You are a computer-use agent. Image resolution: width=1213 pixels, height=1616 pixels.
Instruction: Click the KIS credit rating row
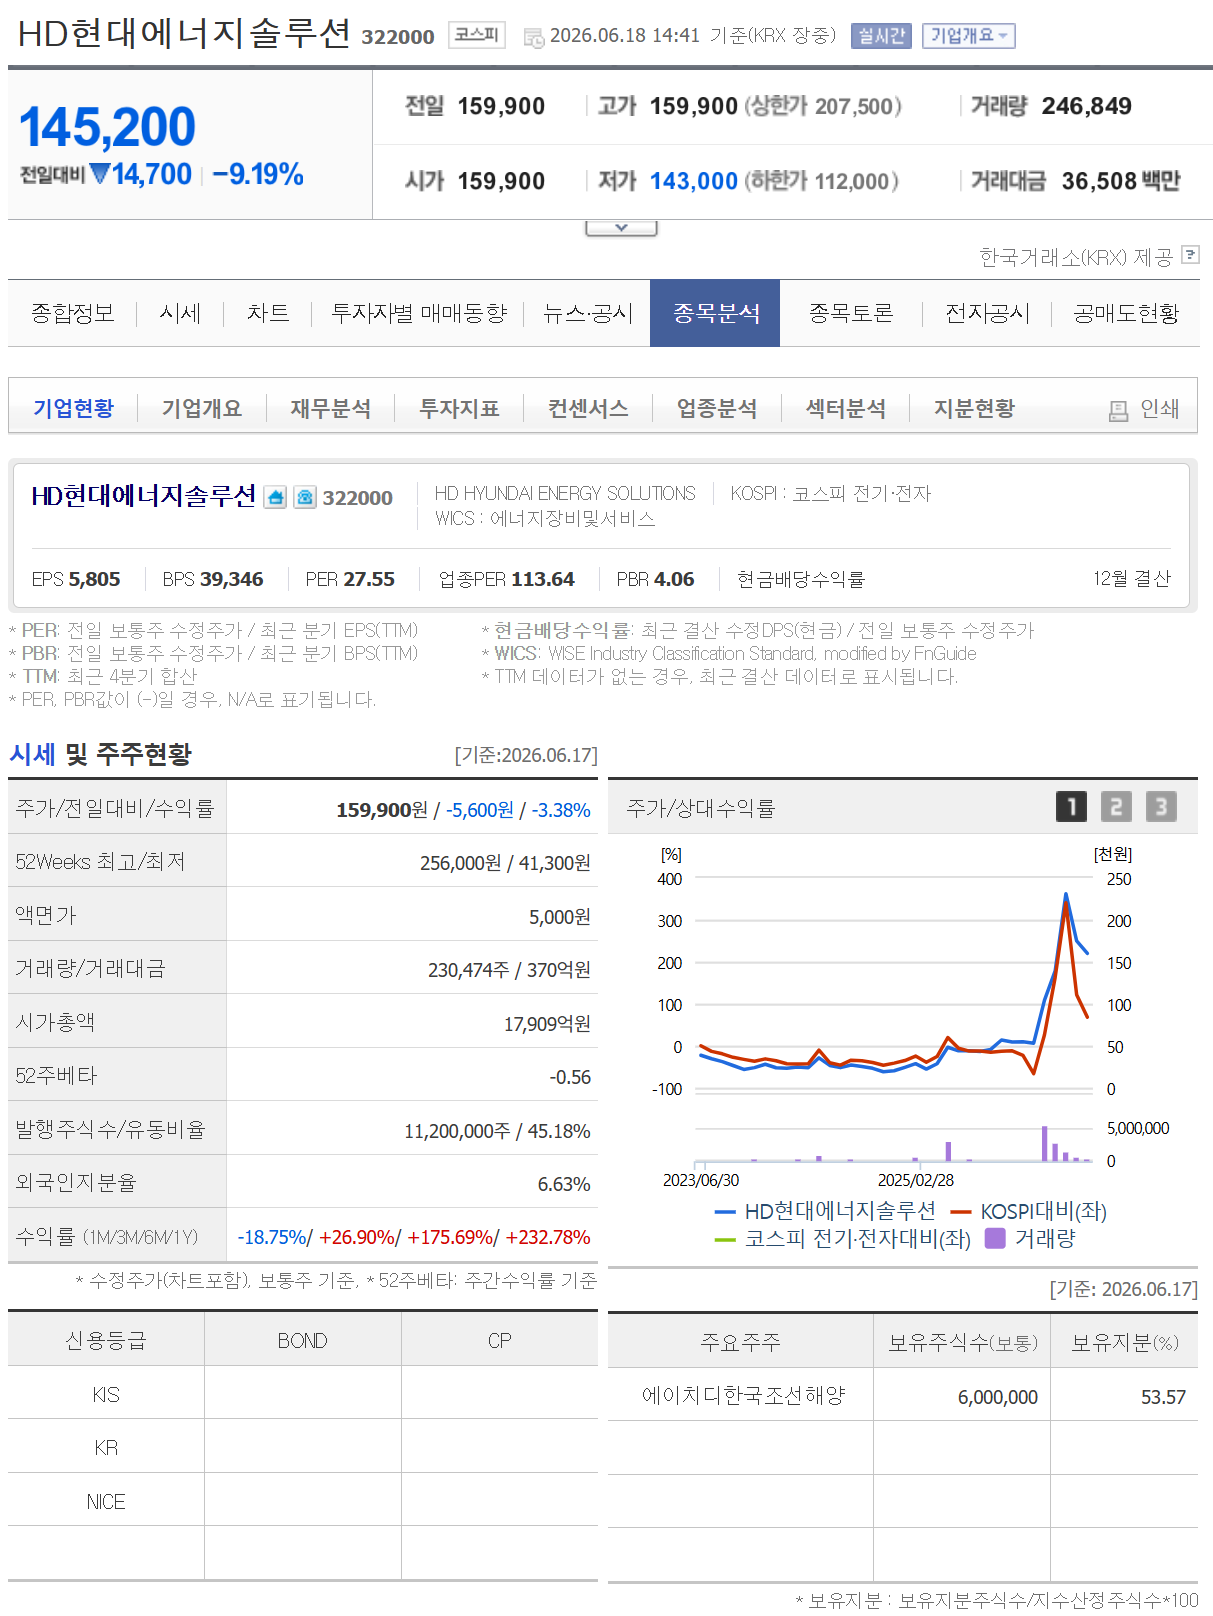[303, 1393]
